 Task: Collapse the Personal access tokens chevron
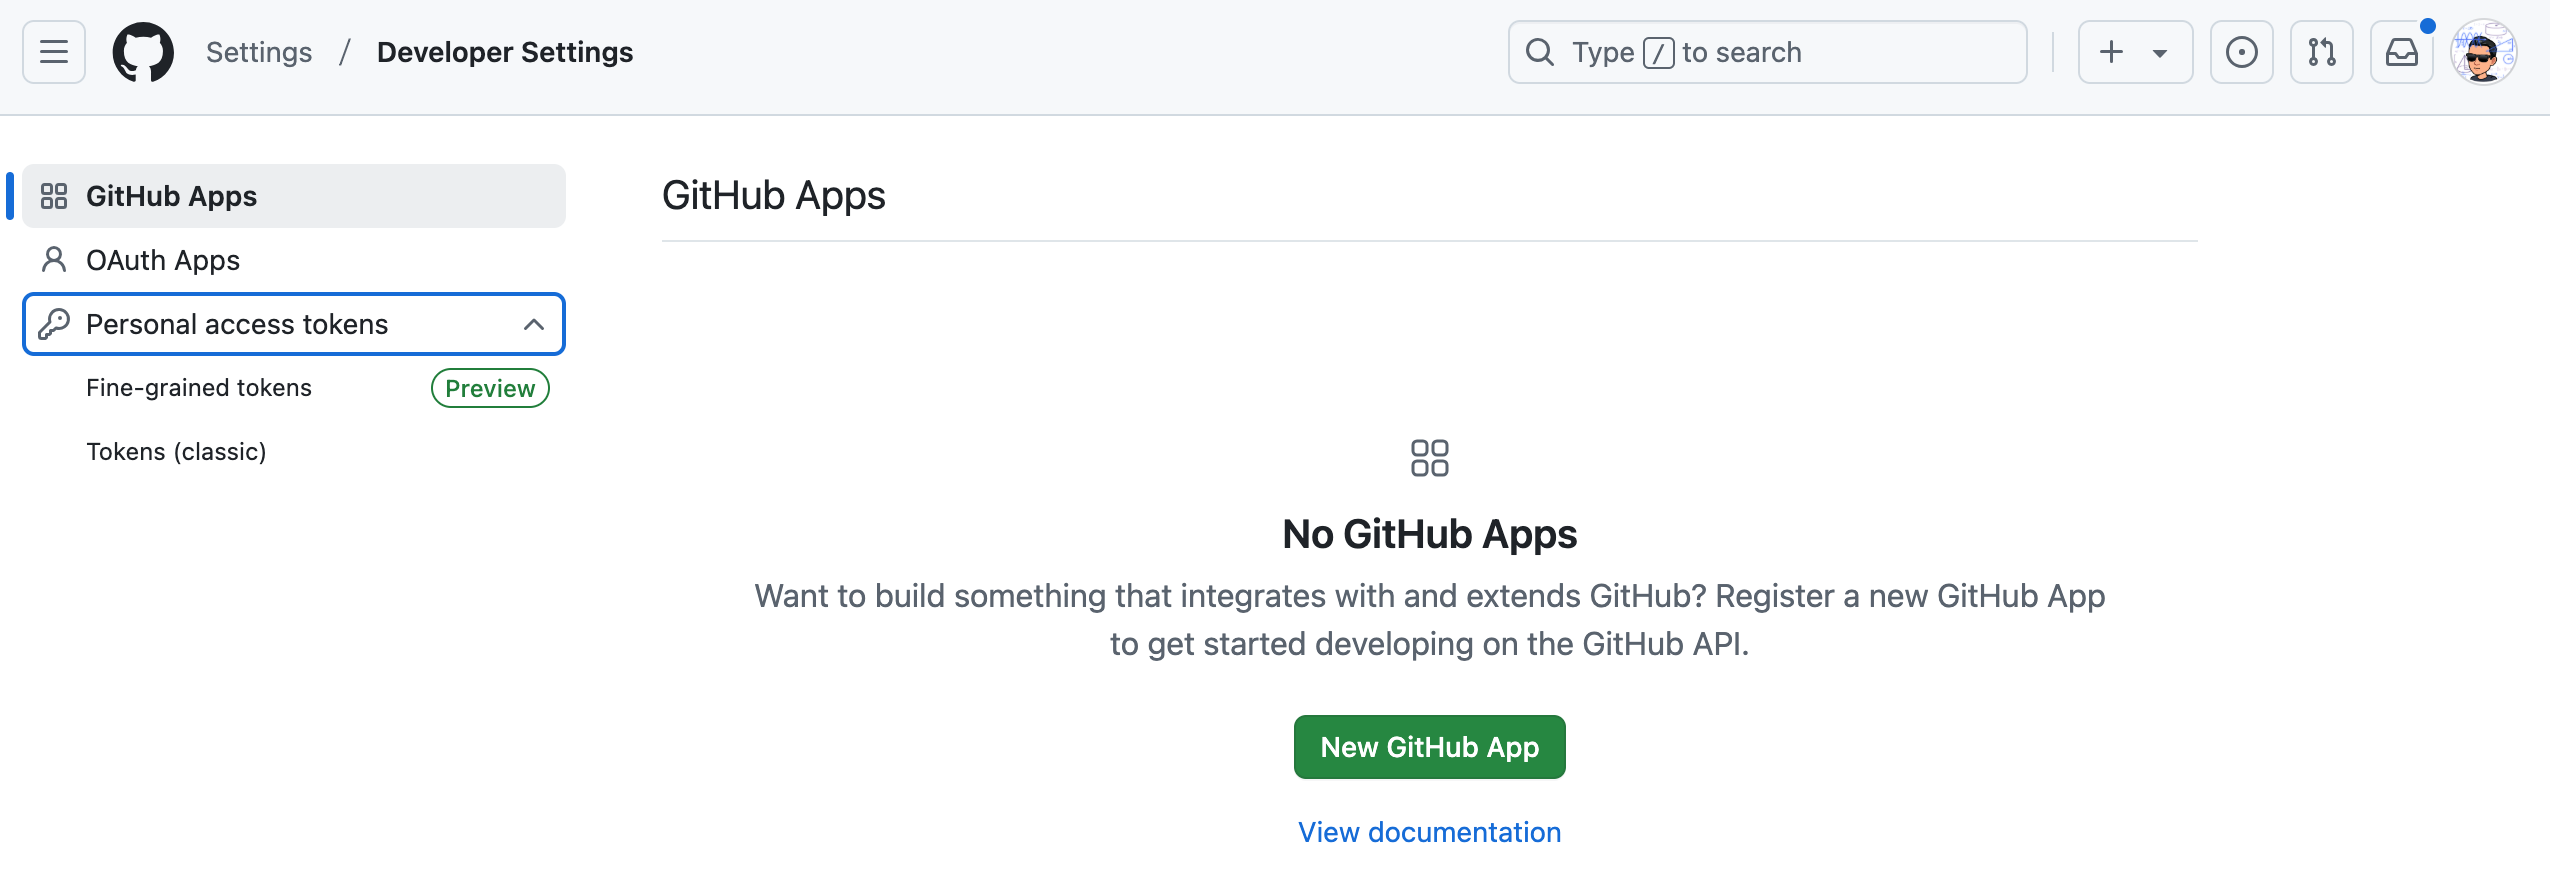coord(534,324)
